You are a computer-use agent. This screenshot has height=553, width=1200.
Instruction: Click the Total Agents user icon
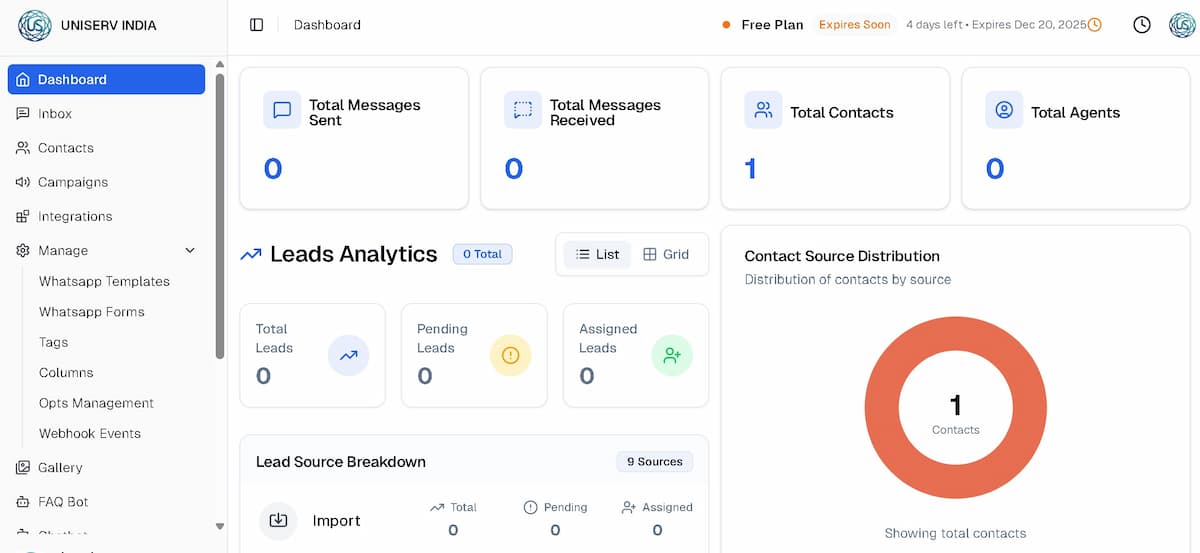pos(1004,110)
